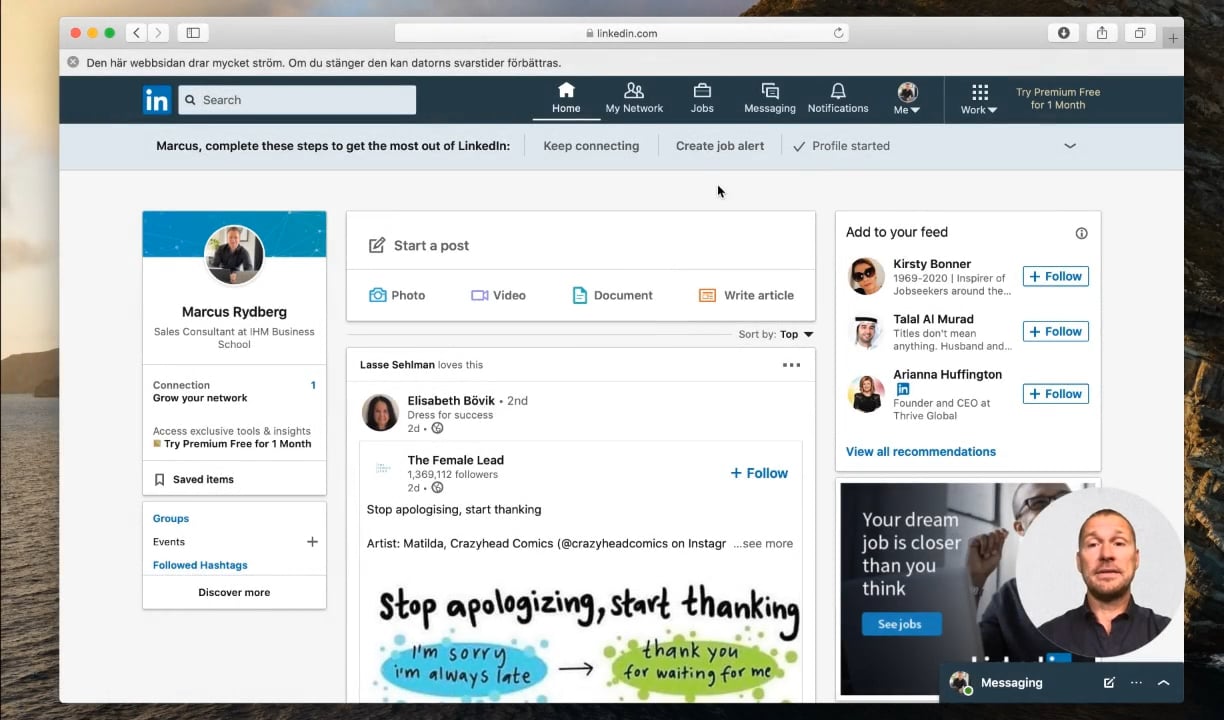Click Write article
This screenshot has height=720, width=1224.
746,295
